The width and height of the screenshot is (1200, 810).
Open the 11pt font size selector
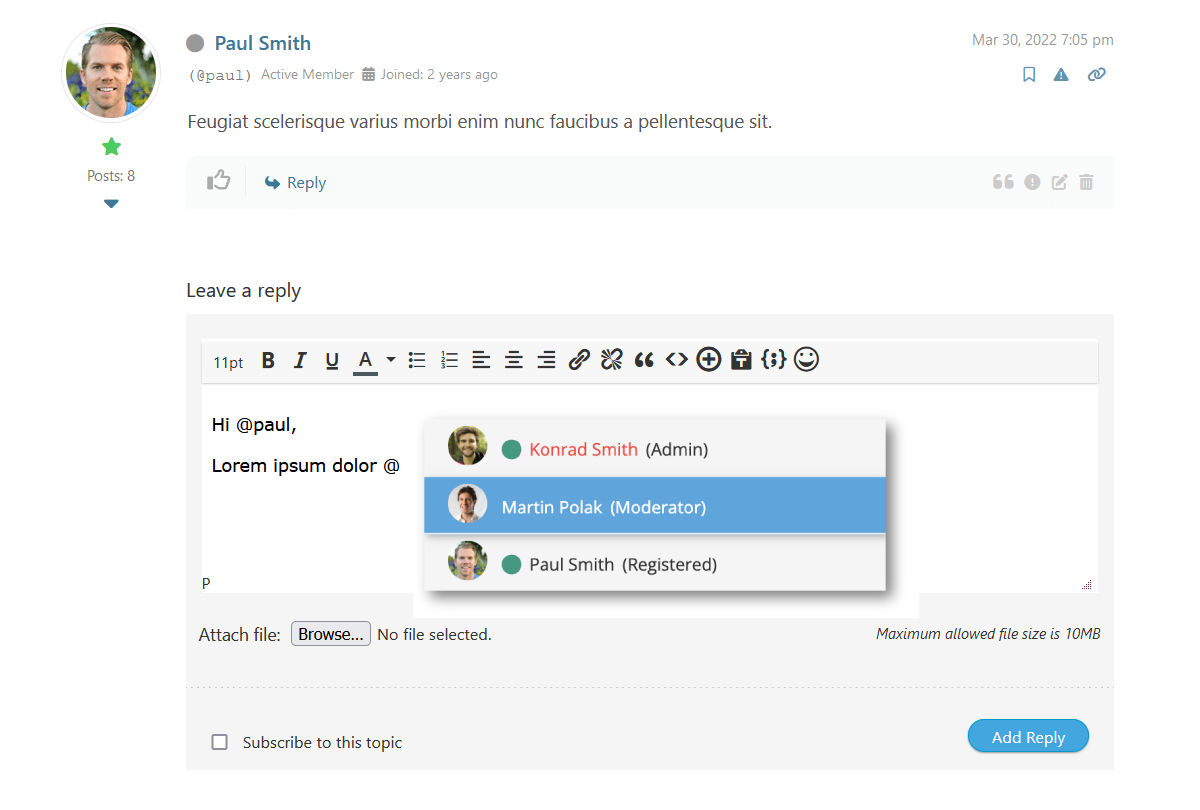227,362
